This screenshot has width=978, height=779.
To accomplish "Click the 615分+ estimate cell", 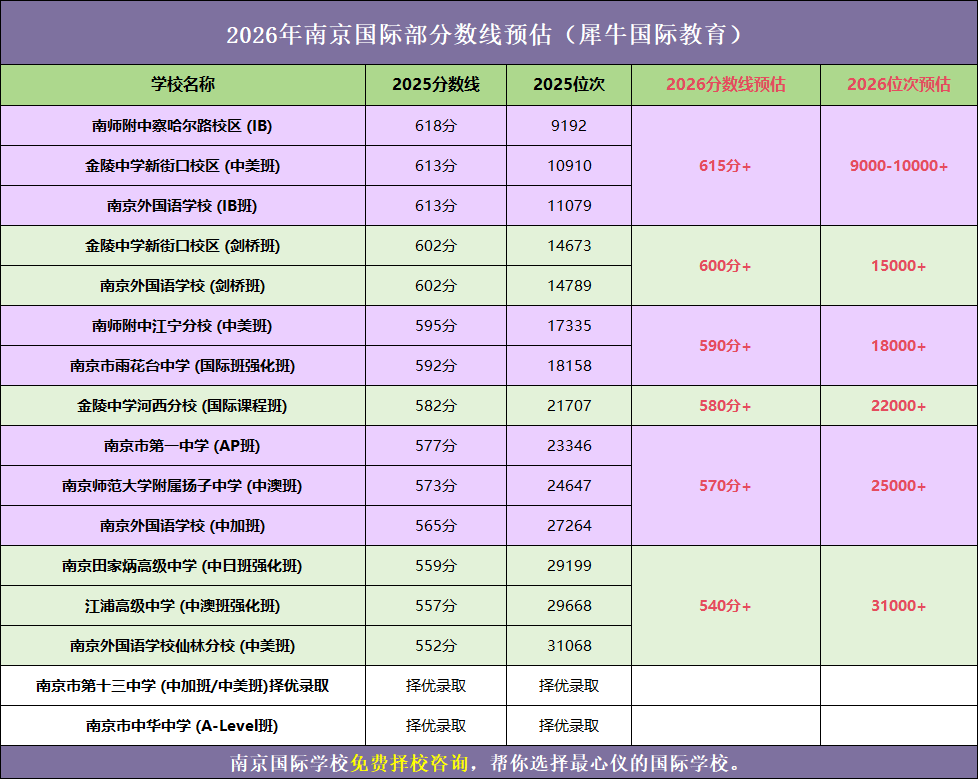I will click(x=725, y=166).
